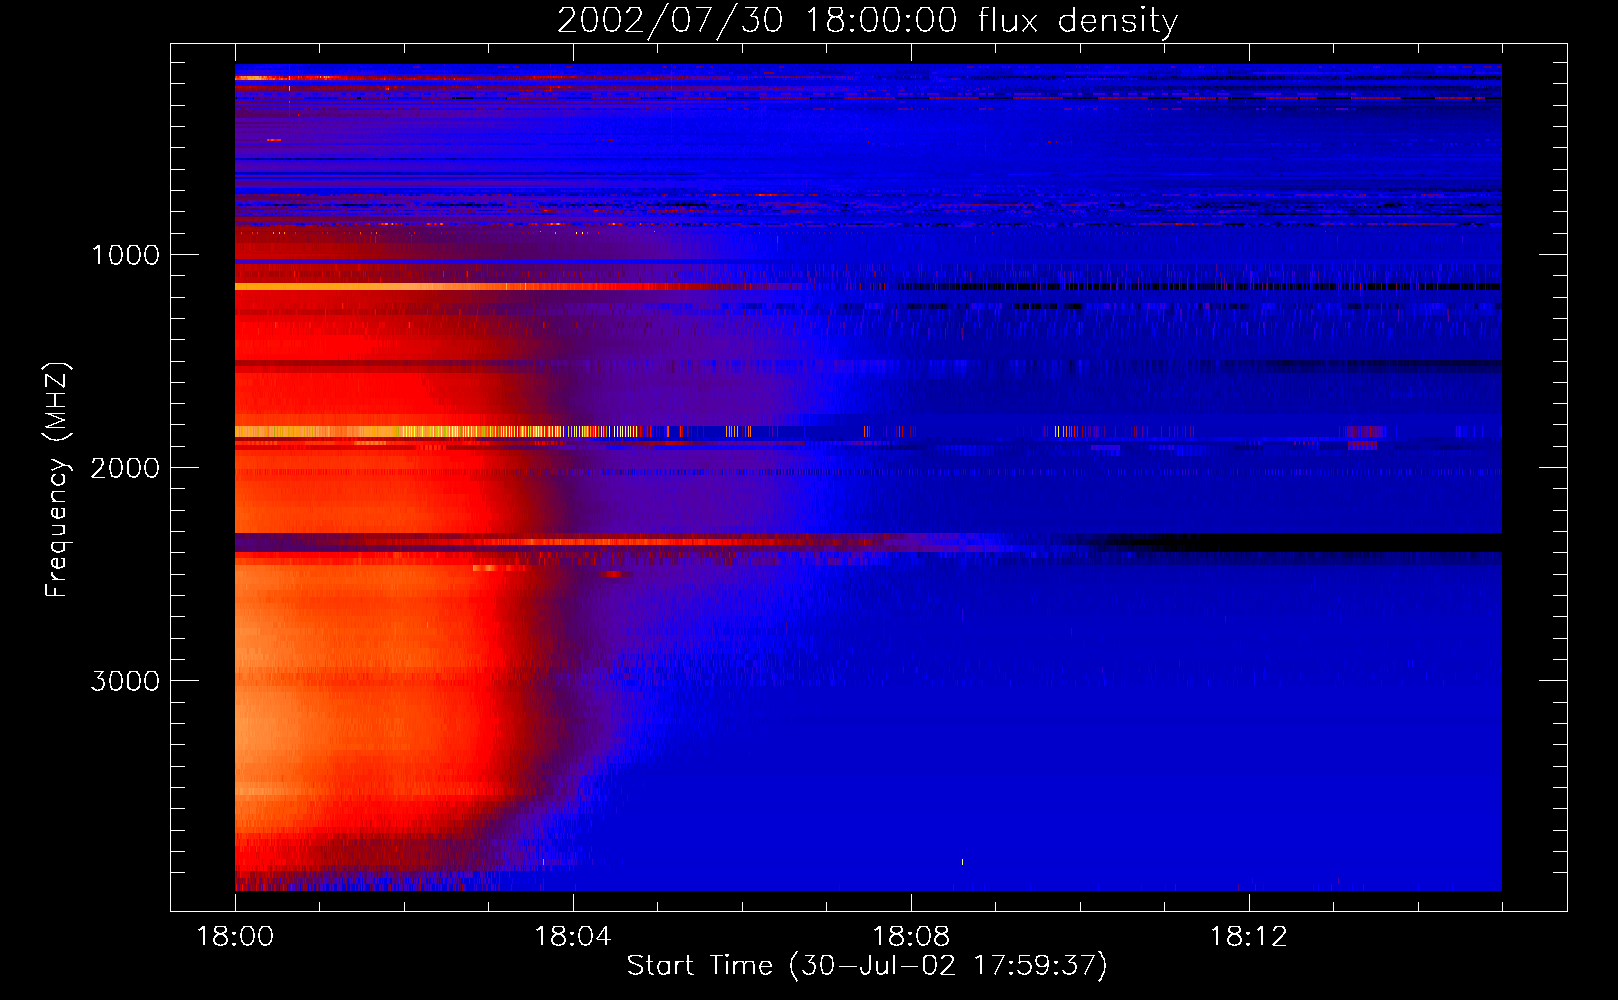This screenshot has width=1618, height=1000.
Task: Click the 18:12 time tick label
Action: (1249, 937)
